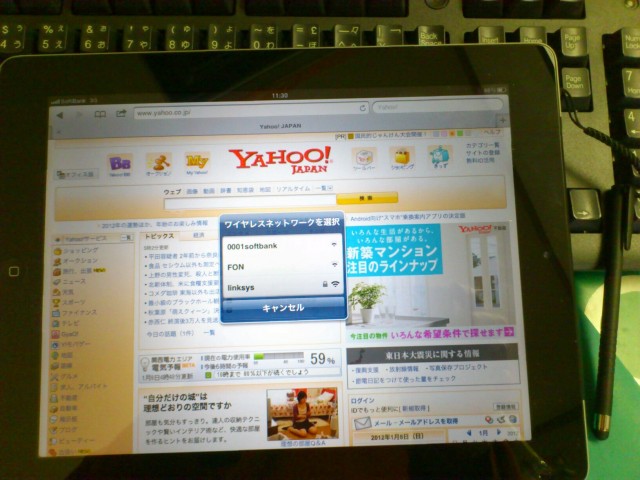Select the 0001softbank network
Viewport: 640px width, 480px height.
(282, 246)
